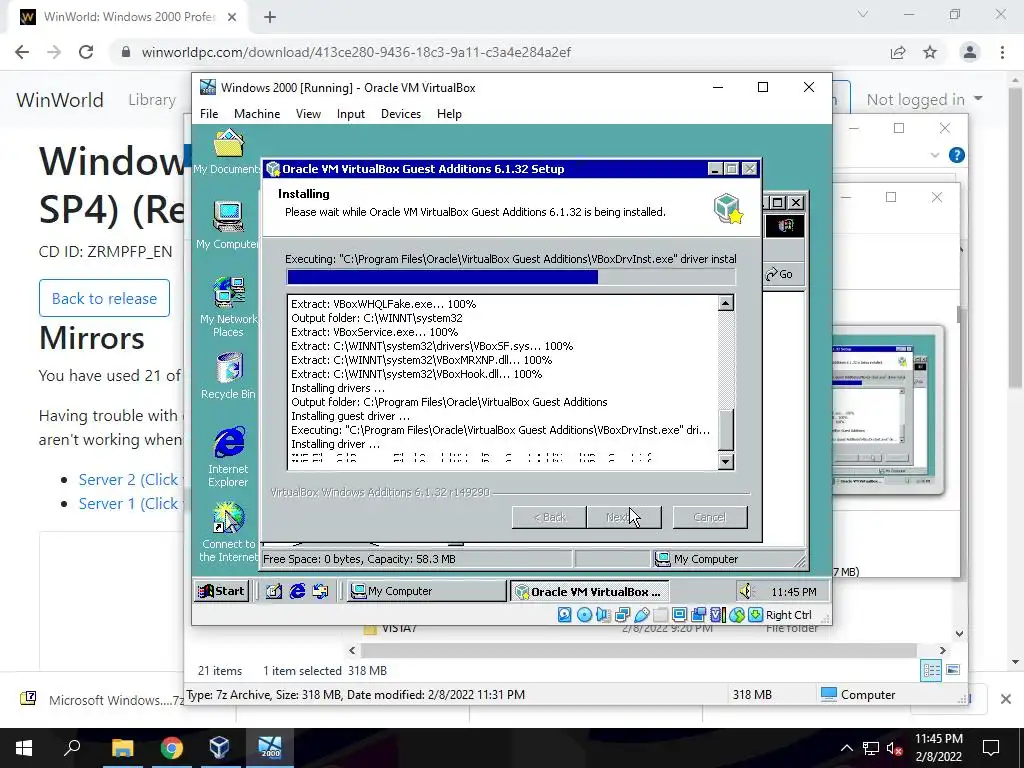This screenshot has width=1024, height=768.
Task: Click the audio indicator in VirtualBox status bar
Action: tap(603, 615)
